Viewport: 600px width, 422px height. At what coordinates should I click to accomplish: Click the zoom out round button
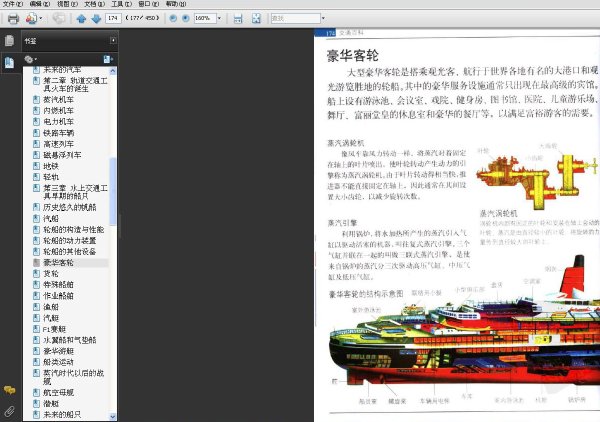[x=173, y=18]
